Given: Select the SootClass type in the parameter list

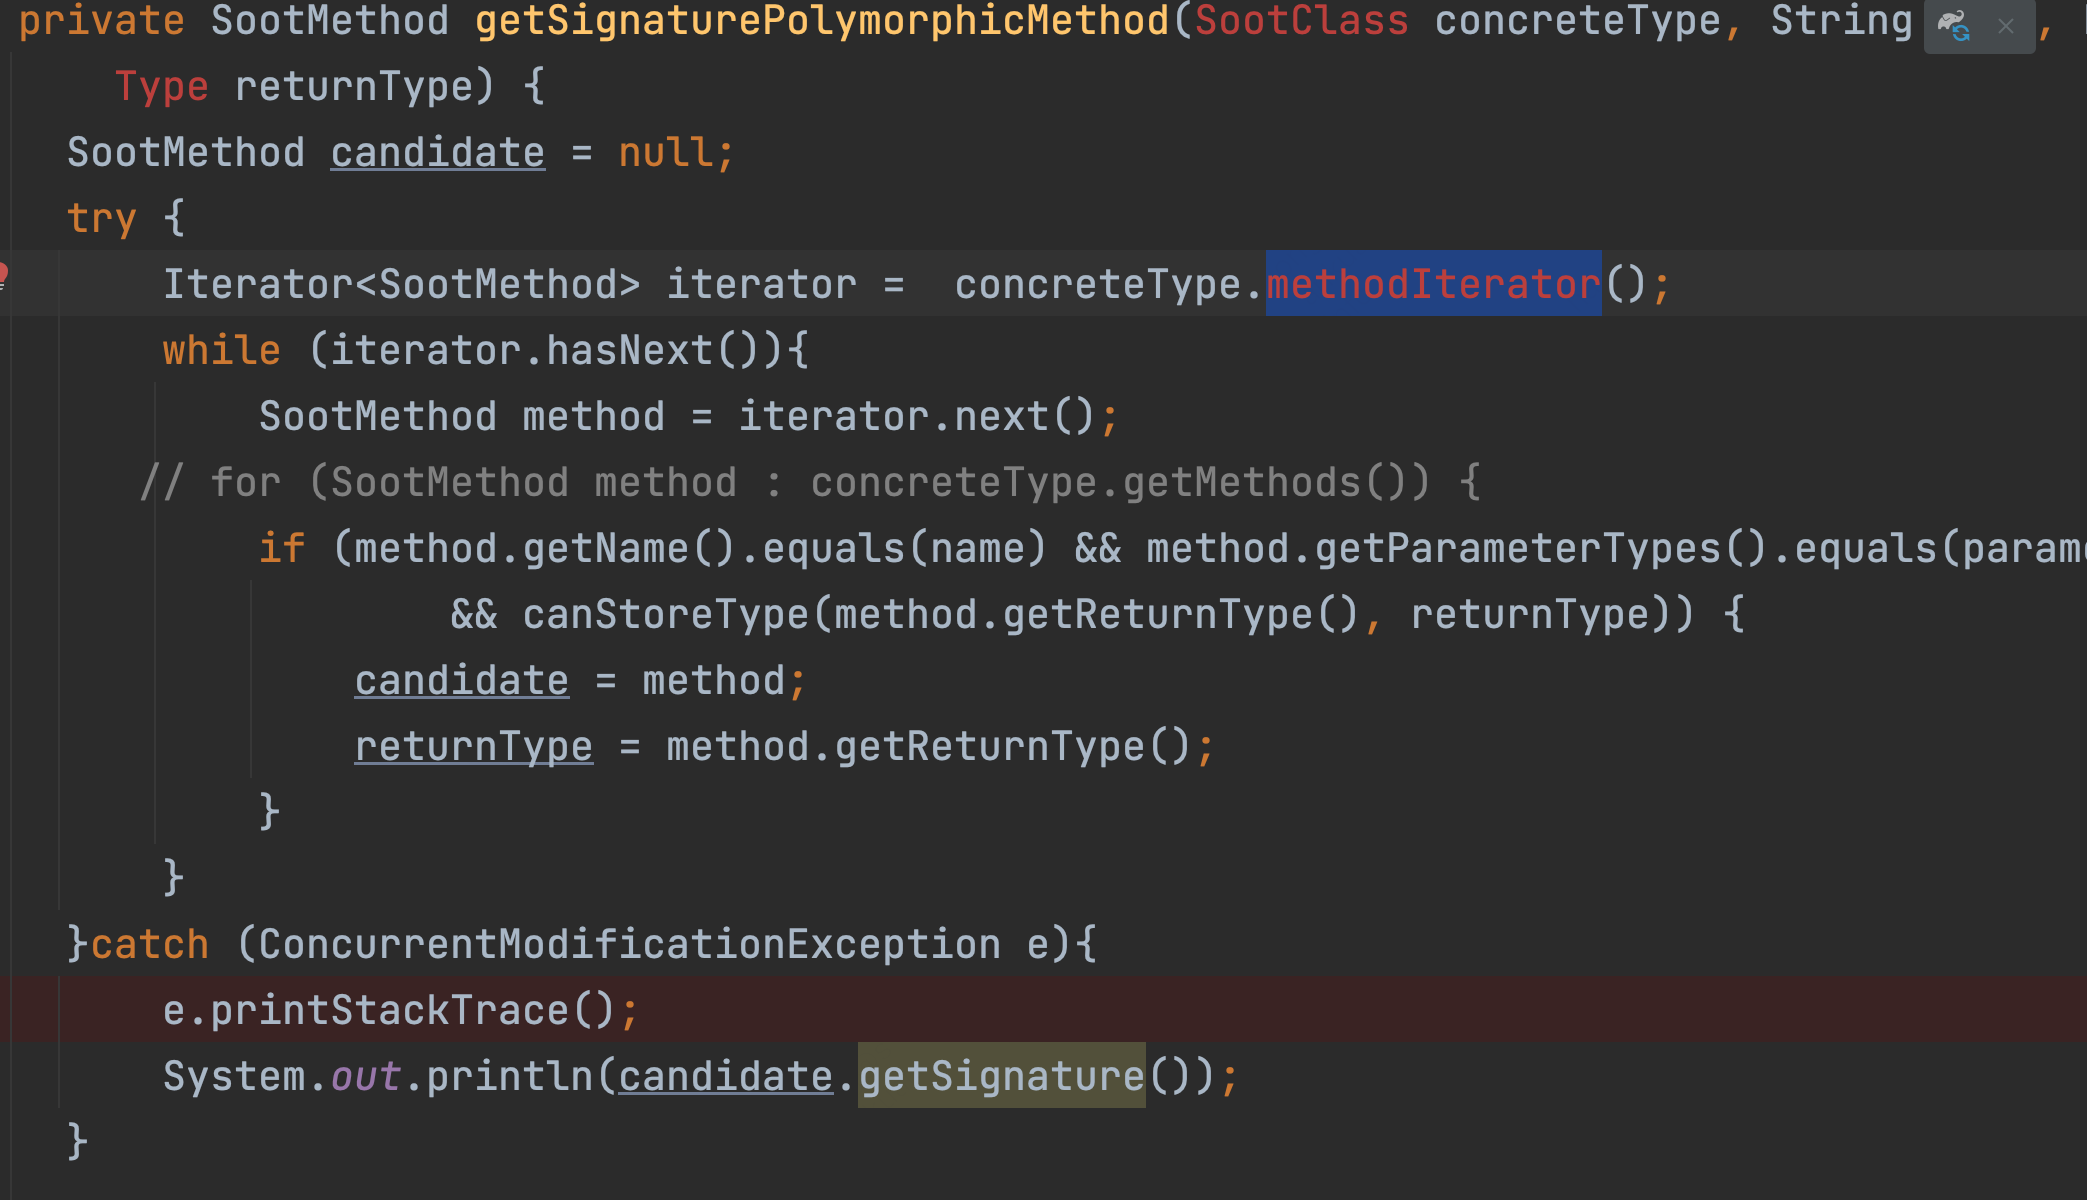Looking at the screenshot, I should pyautogui.click(x=1302, y=20).
